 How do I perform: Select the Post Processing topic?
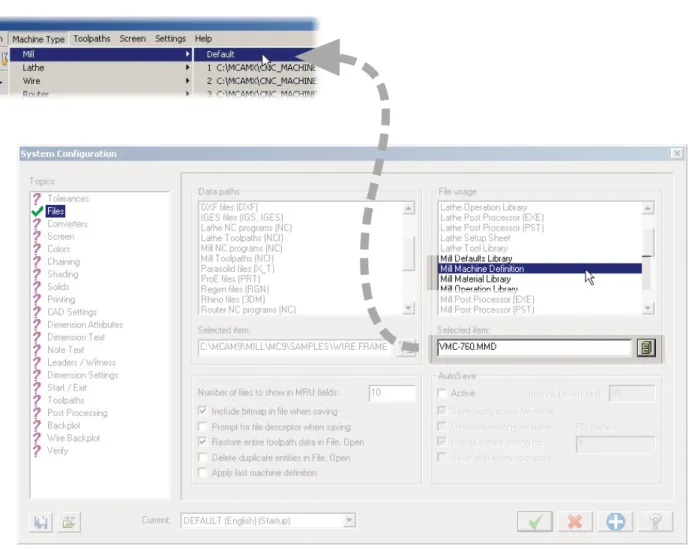click(x=77, y=413)
